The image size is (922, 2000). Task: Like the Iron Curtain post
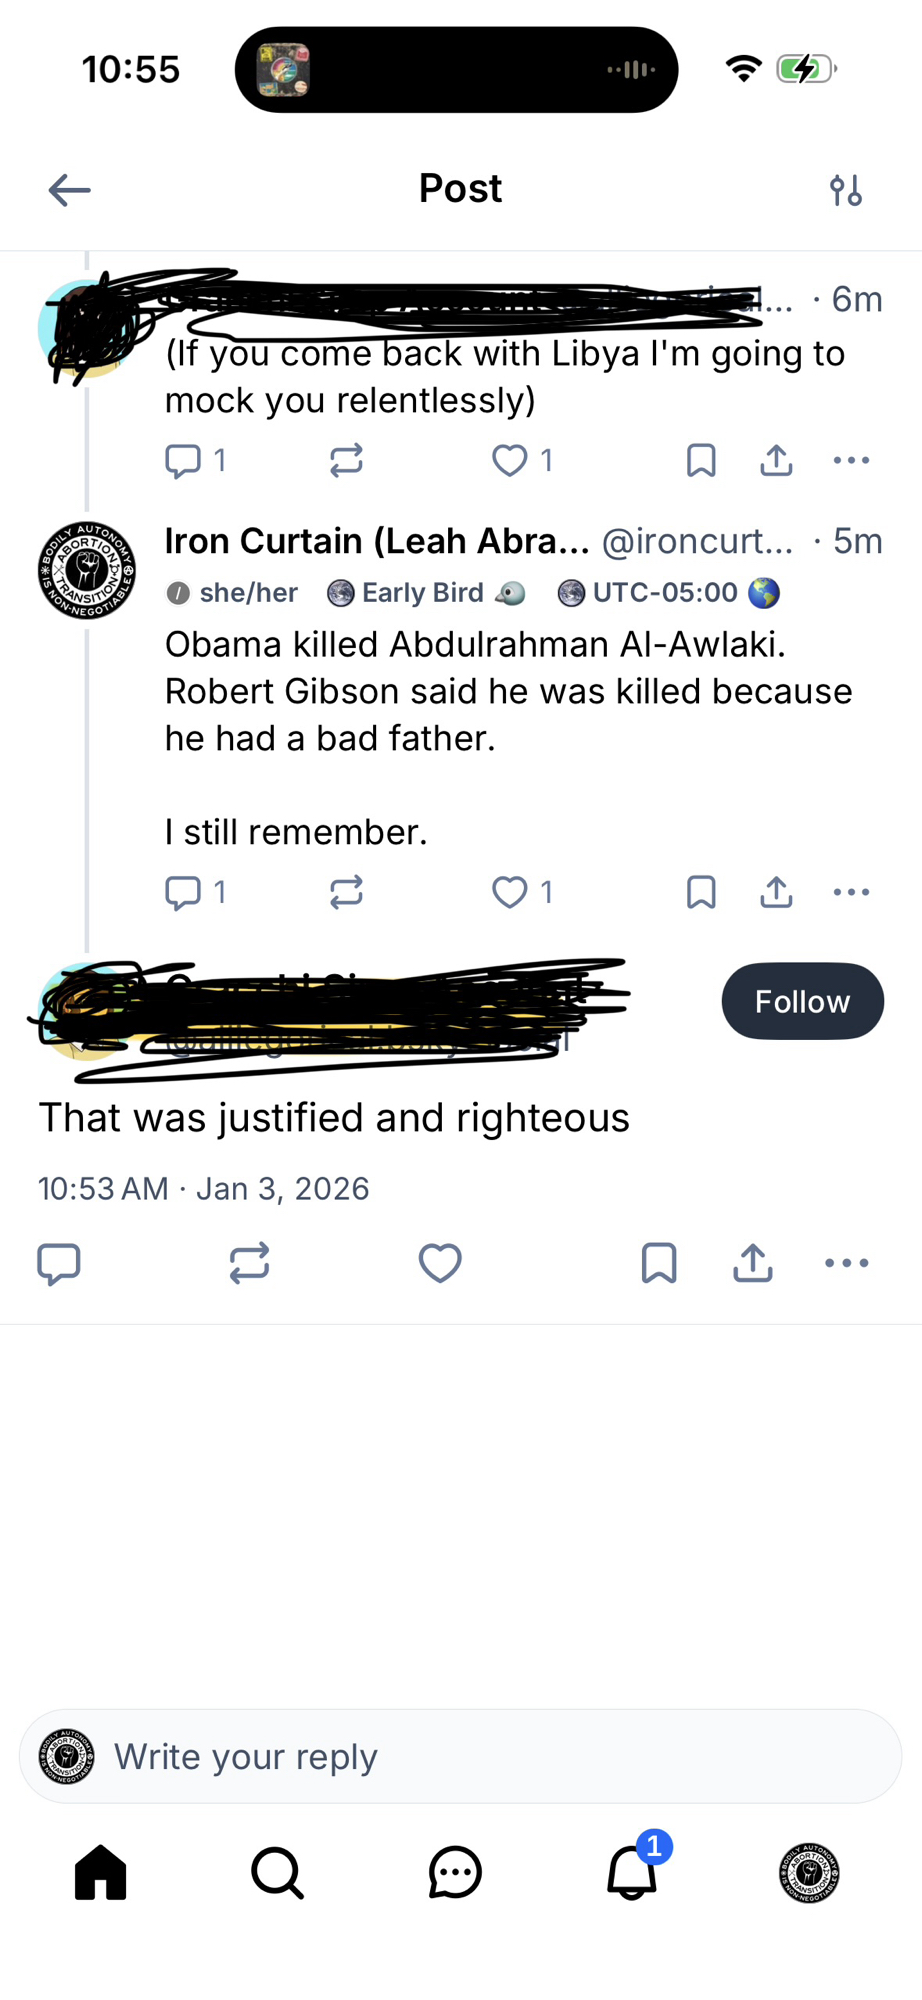click(510, 892)
